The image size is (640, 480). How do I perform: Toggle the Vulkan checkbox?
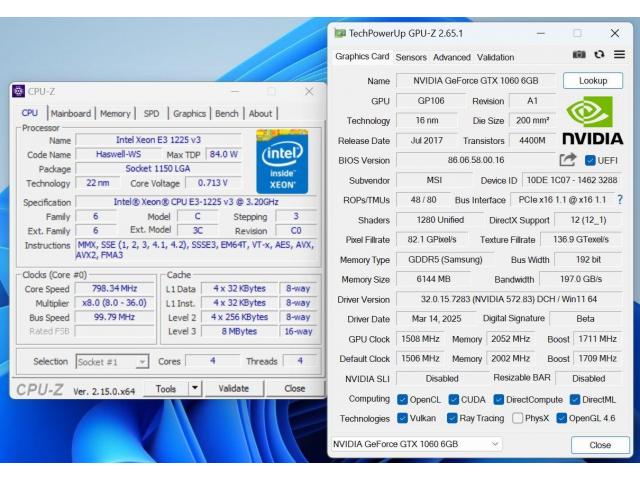(402, 418)
